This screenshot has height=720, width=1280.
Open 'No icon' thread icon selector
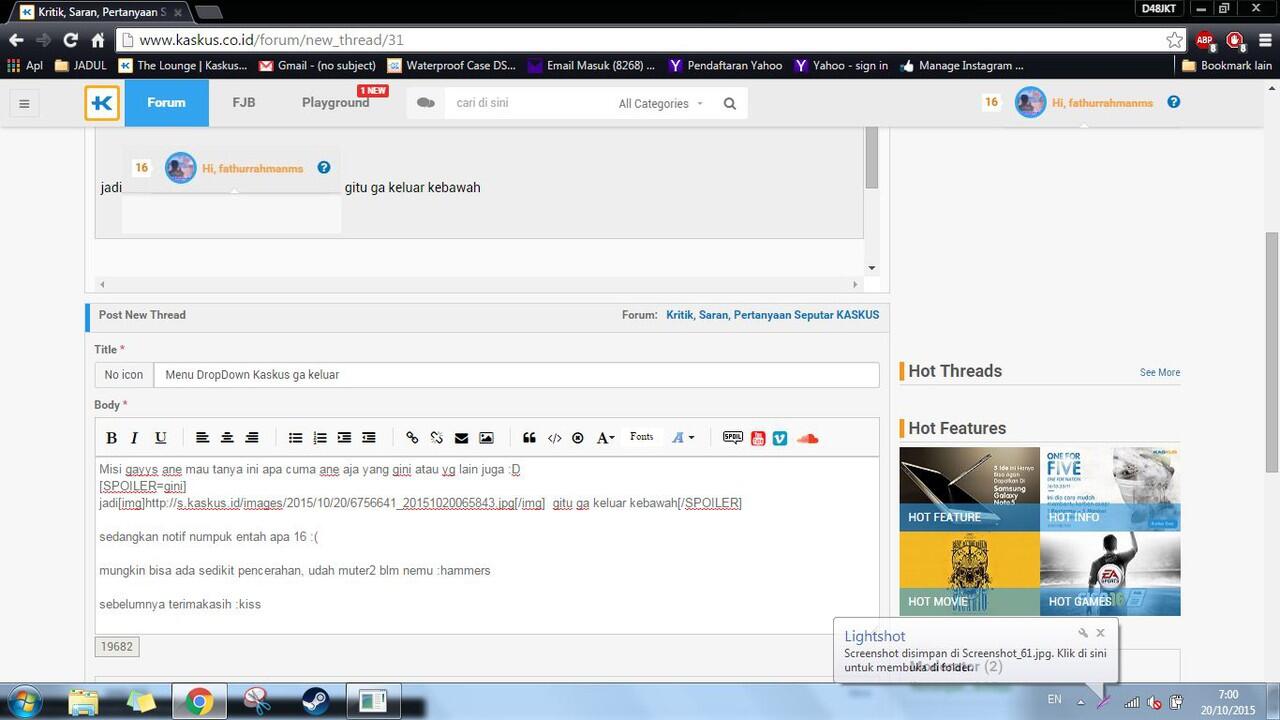coord(124,375)
